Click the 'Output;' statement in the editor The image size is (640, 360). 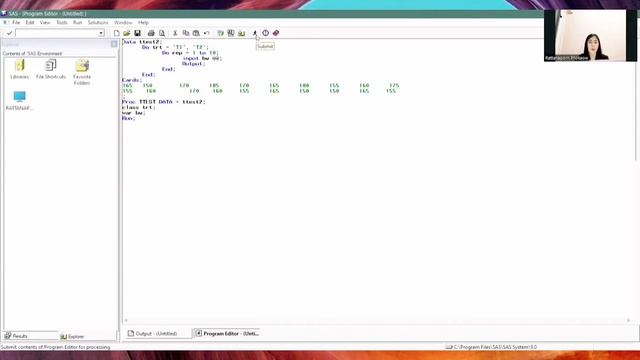click(193, 64)
